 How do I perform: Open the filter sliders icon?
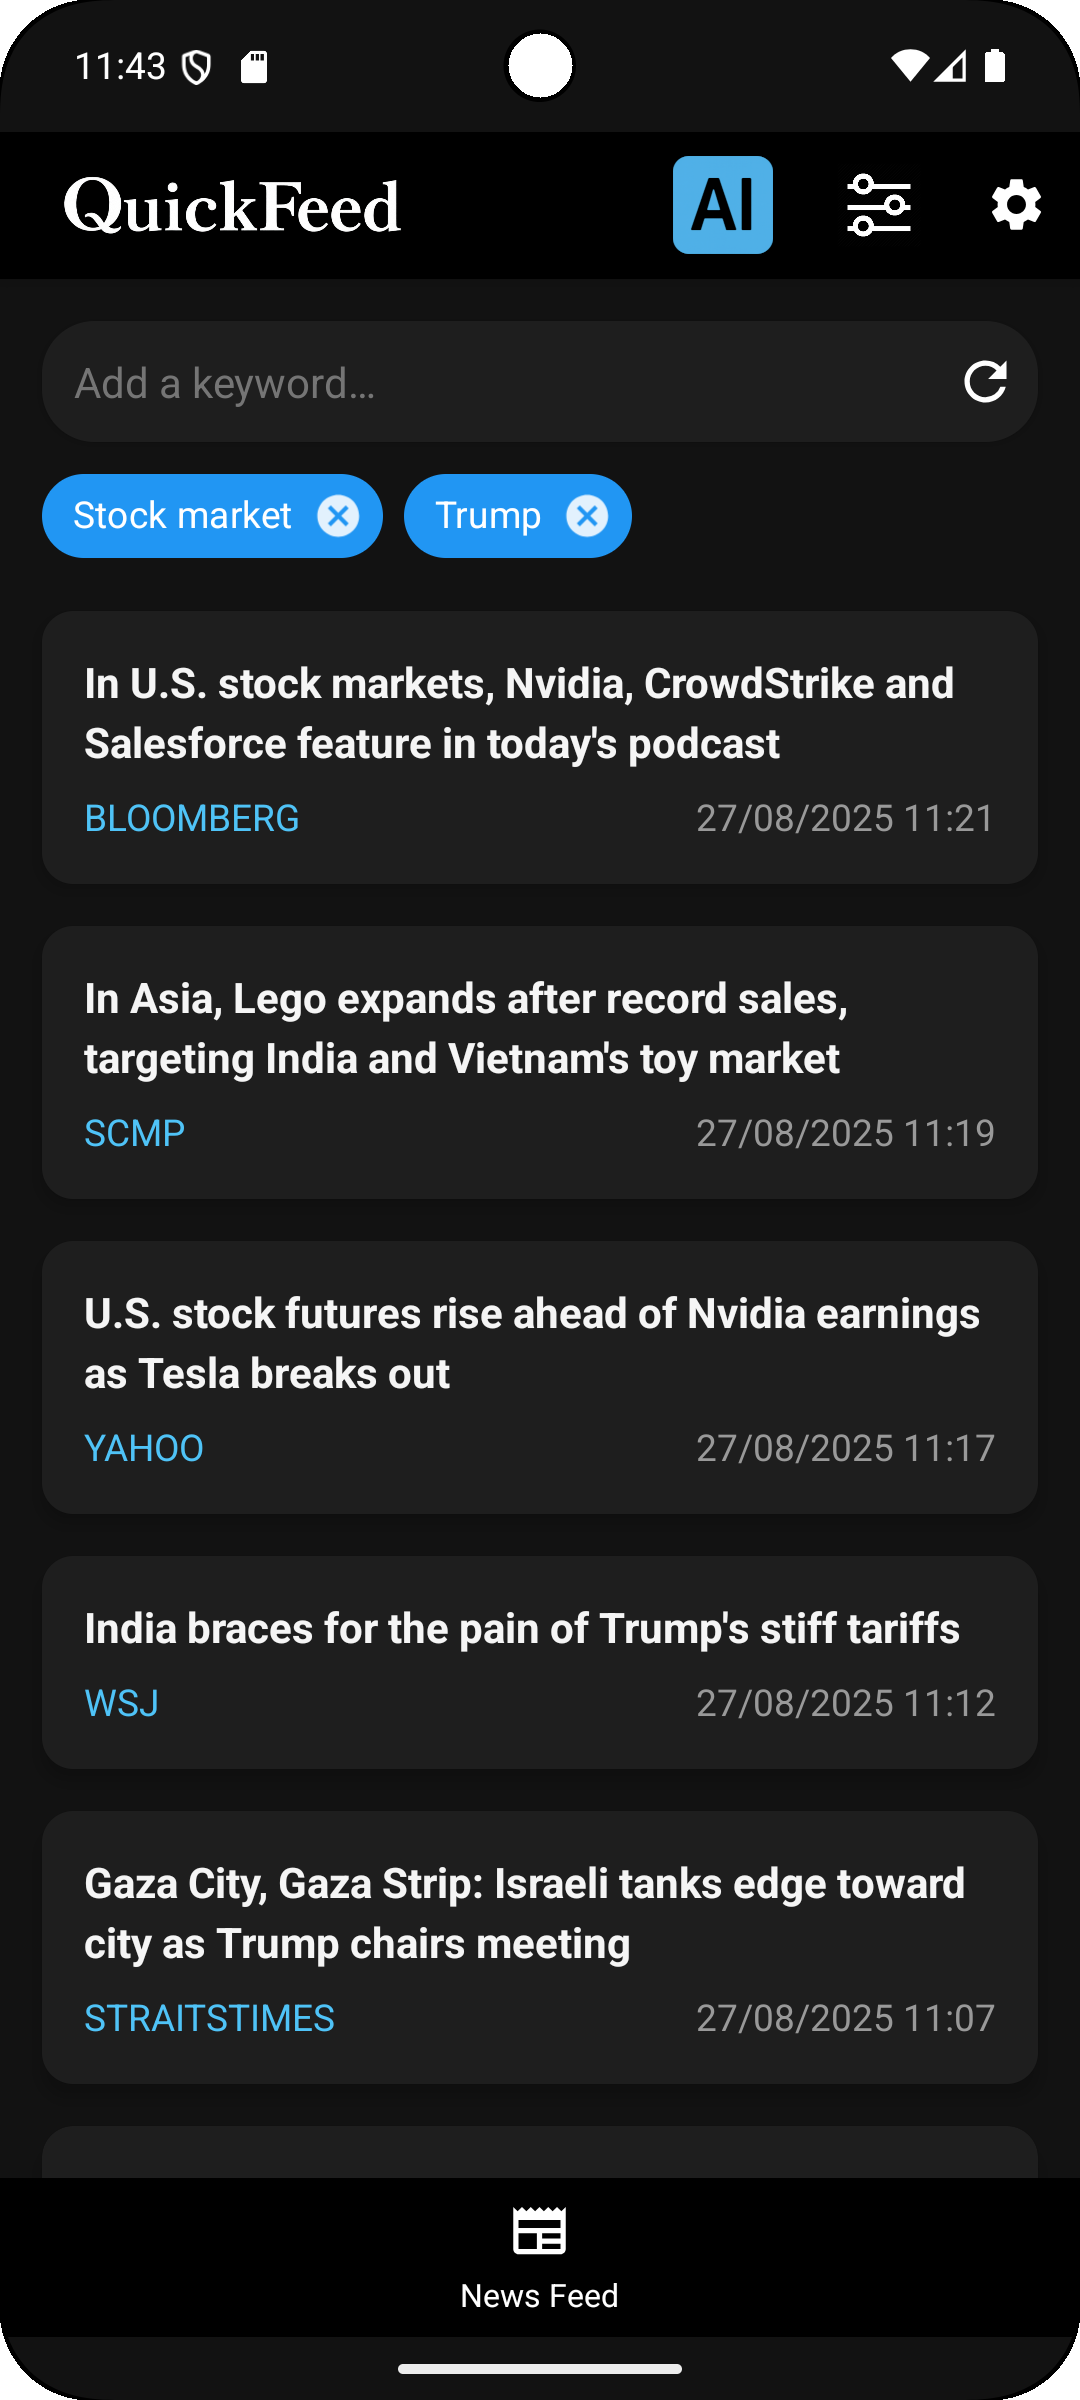879,205
